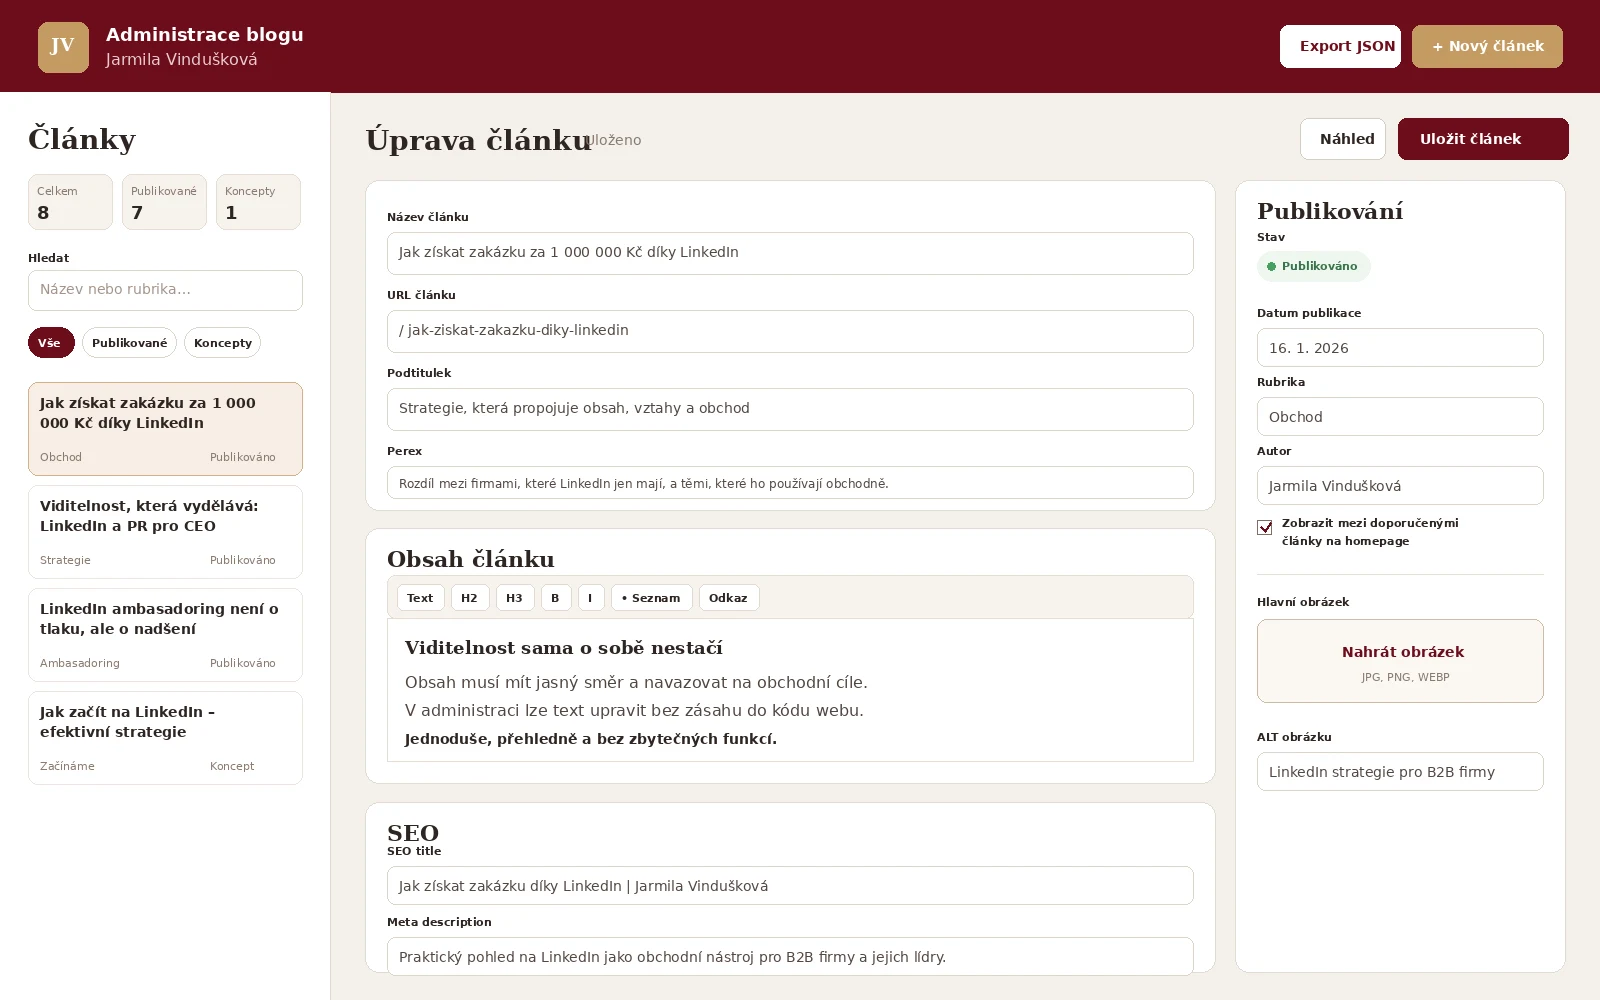The height and width of the screenshot is (1000, 1600).
Task: Click the Publikováno status badge
Action: 1314,267
